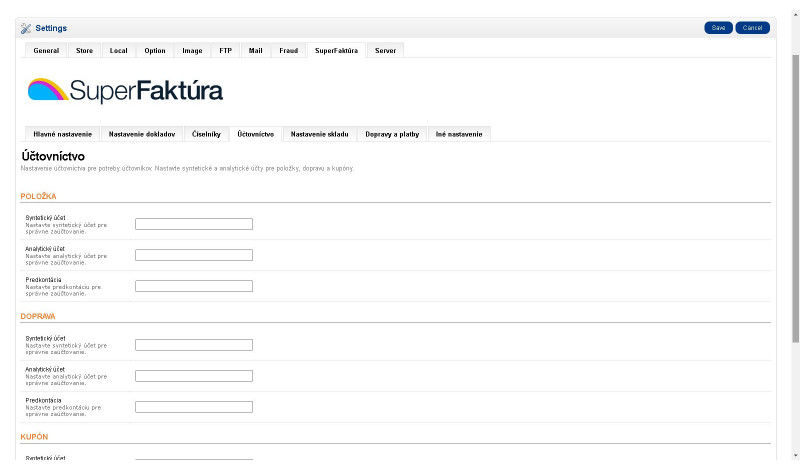Open the Nastavenie skladu sub-tab
Screen dimensions: 800x470
pos(320,134)
